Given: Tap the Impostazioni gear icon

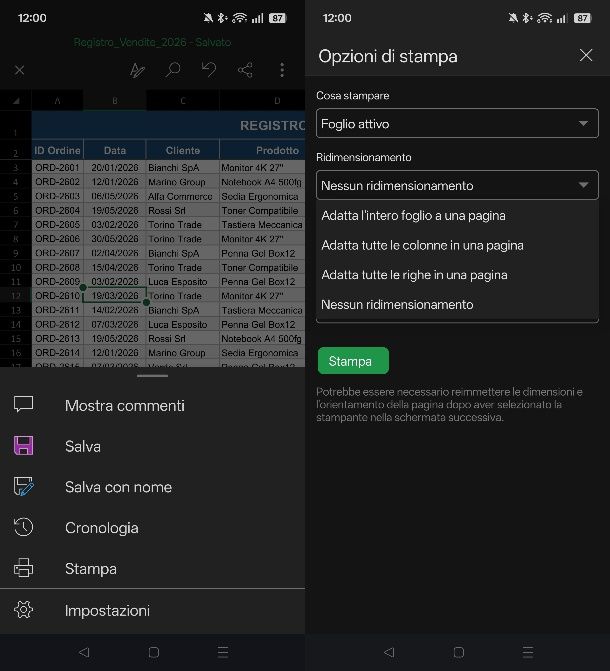Looking at the screenshot, I should click(x=24, y=609).
